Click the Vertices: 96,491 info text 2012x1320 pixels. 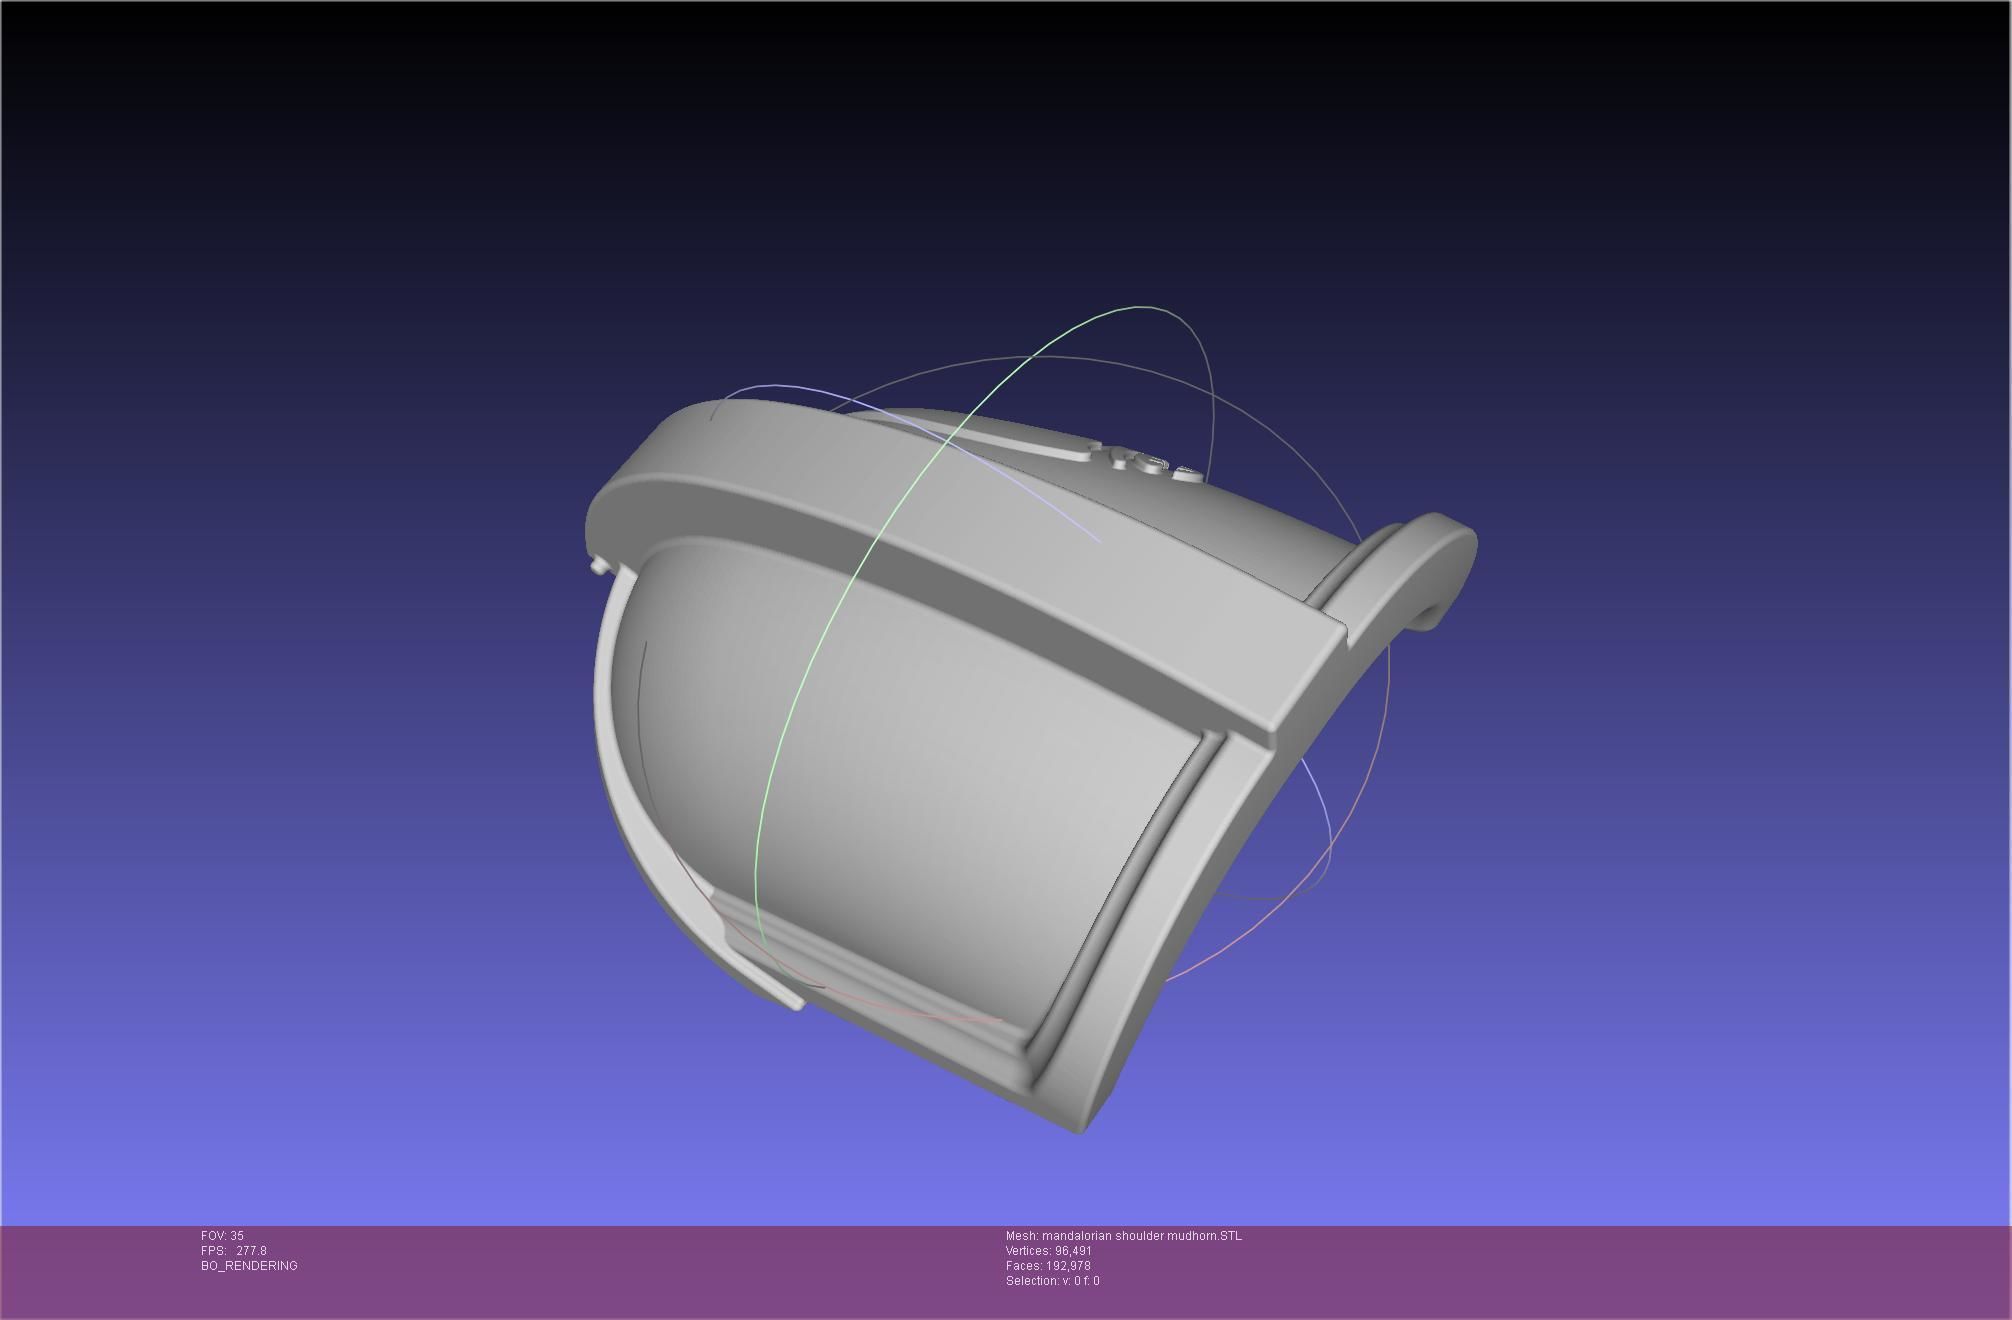point(1049,1251)
